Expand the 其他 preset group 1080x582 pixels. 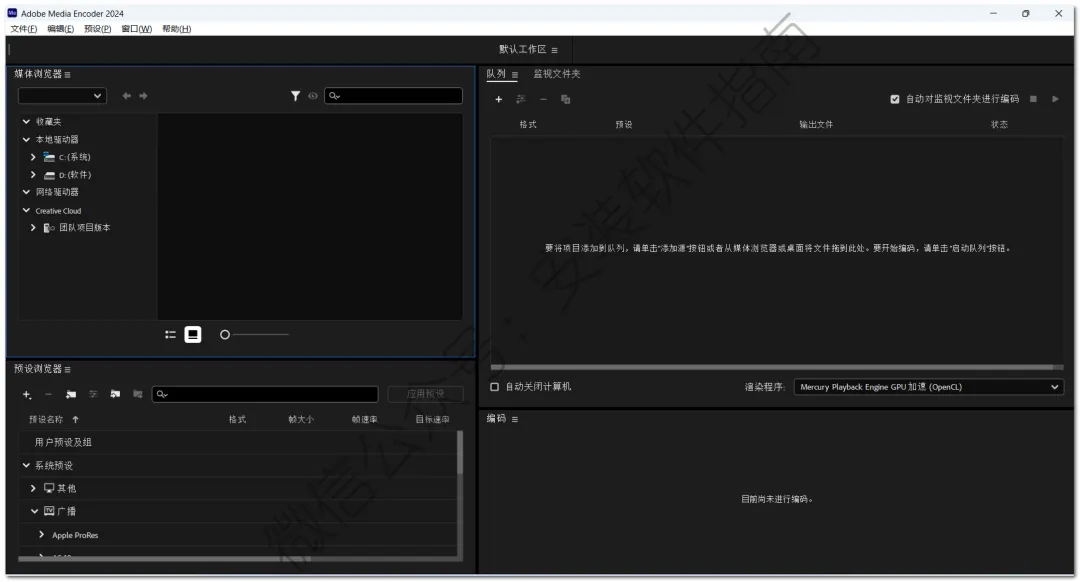pyautogui.click(x=33, y=488)
